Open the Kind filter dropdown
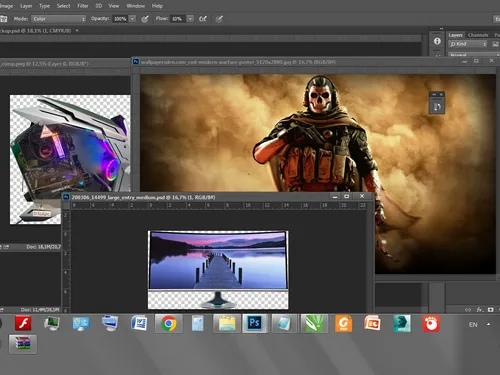The width and height of the screenshot is (500, 375). point(468,44)
